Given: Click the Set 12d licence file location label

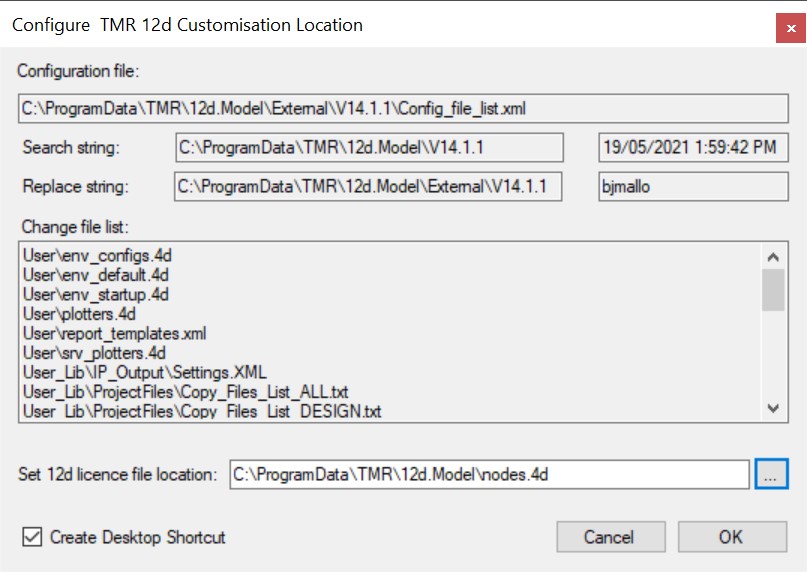Looking at the screenshot, I should point(118,474).
